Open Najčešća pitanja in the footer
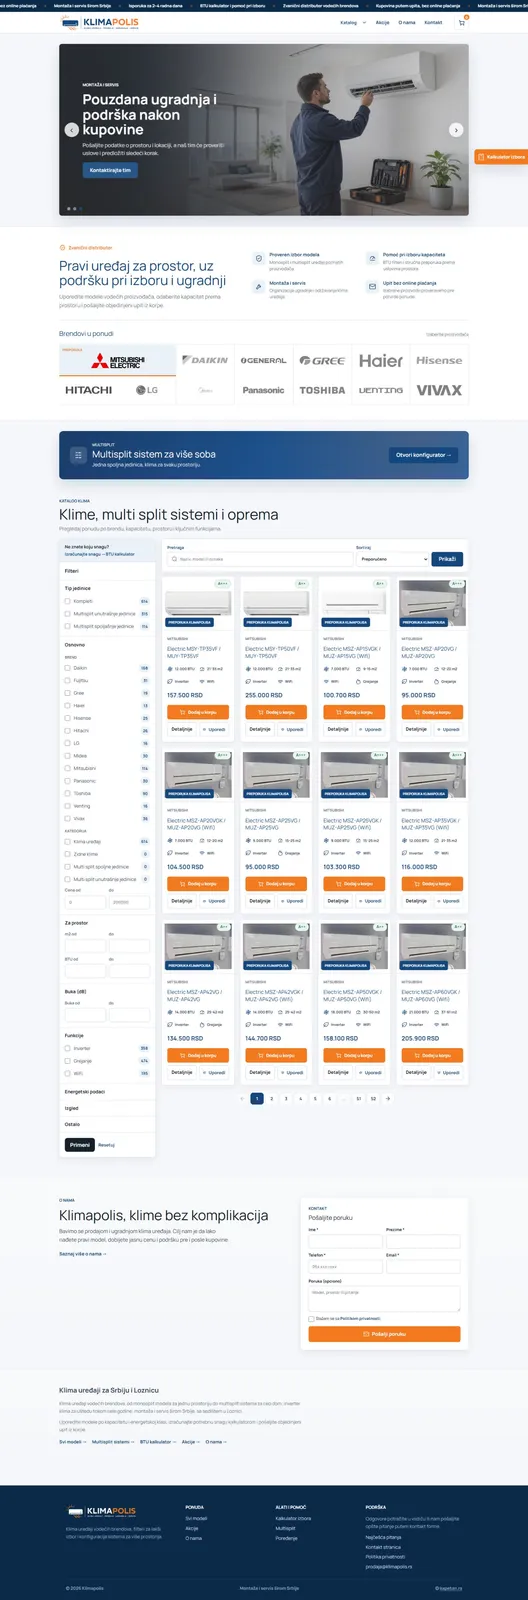 coord(383,1537)
